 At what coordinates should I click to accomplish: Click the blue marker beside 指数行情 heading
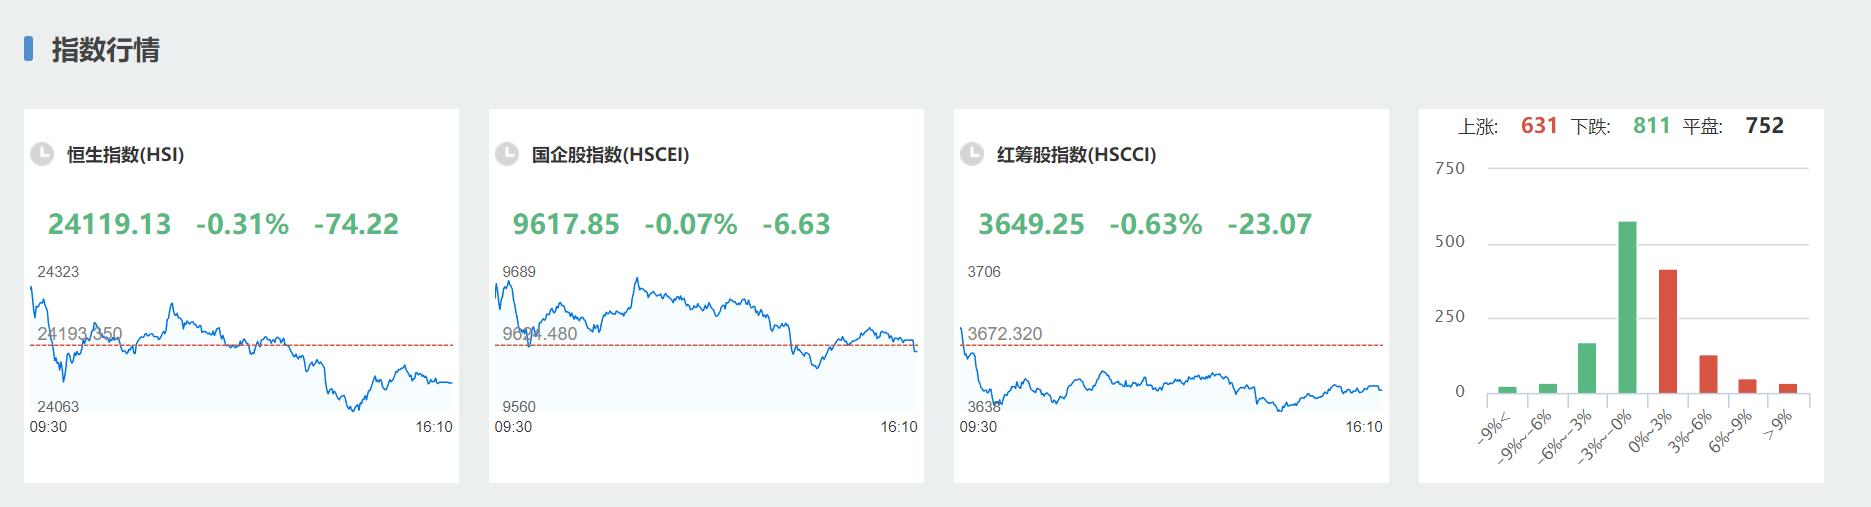[29, 48]
